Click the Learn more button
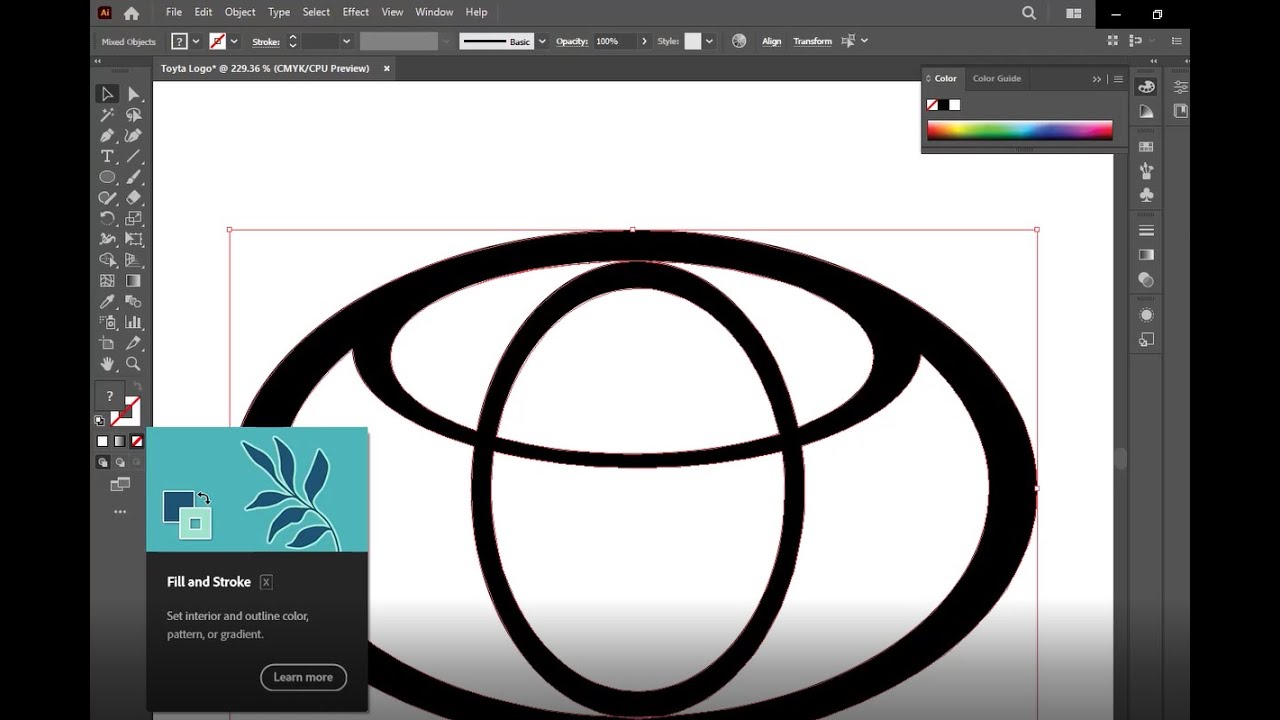This screenshot has height=720, width=1280. pos(303,677)
